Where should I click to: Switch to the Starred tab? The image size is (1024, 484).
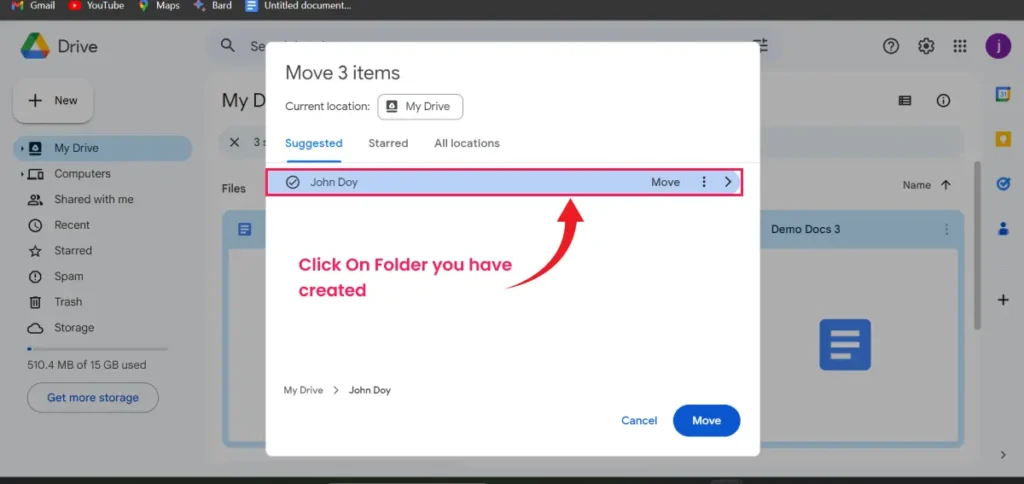(x=388, y=143)
